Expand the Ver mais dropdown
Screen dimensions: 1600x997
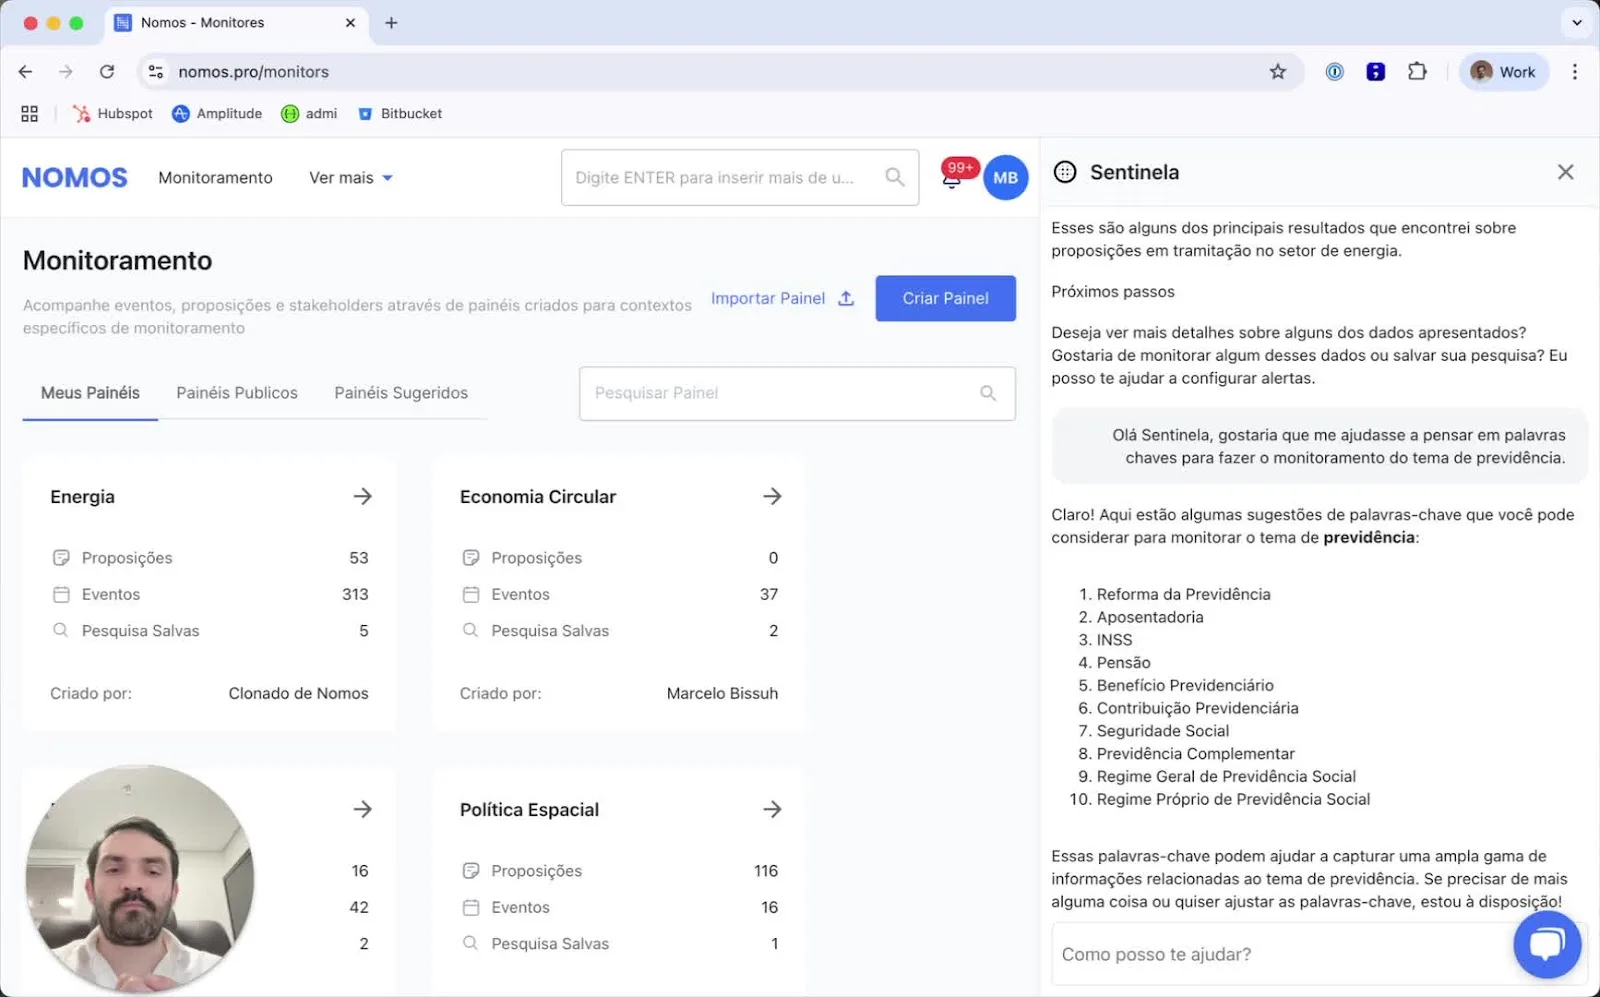351,178
